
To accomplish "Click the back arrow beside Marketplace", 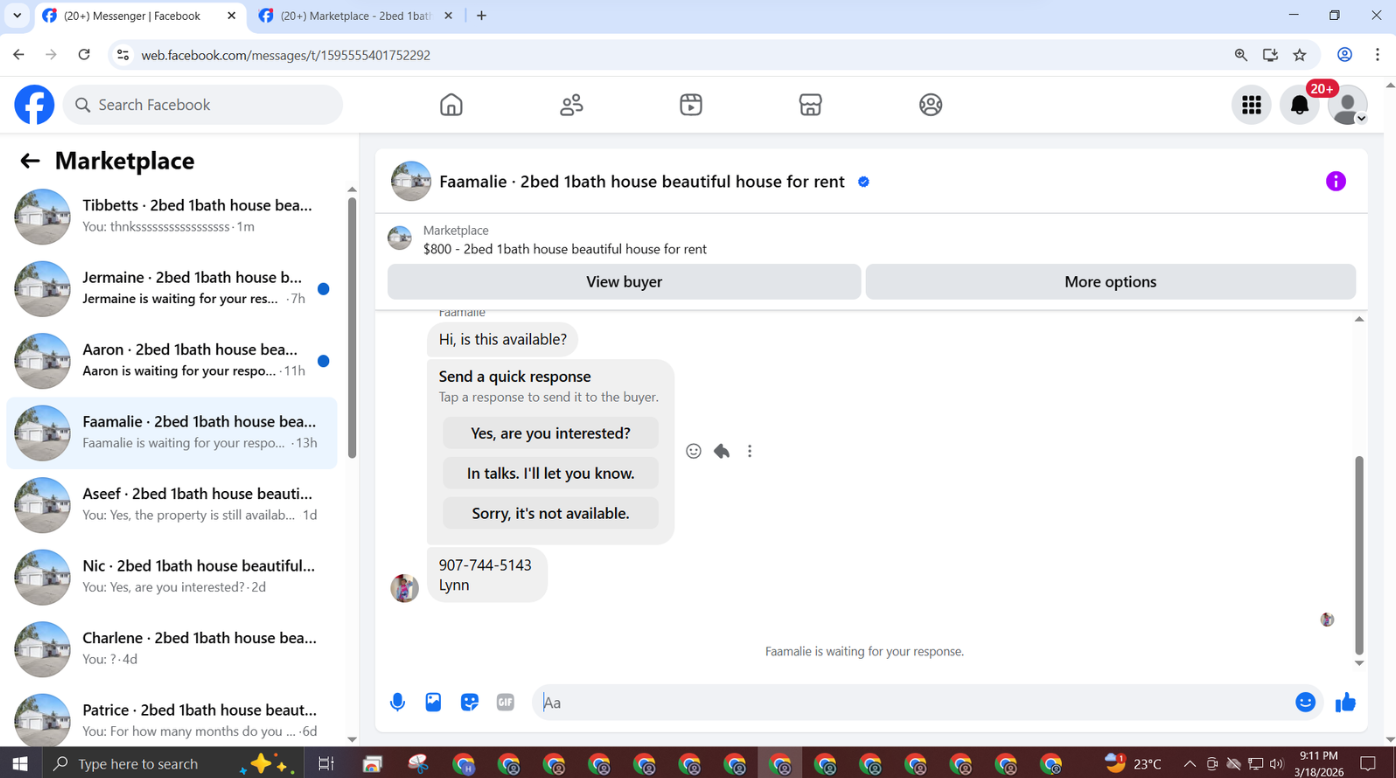I will (30, 161).
